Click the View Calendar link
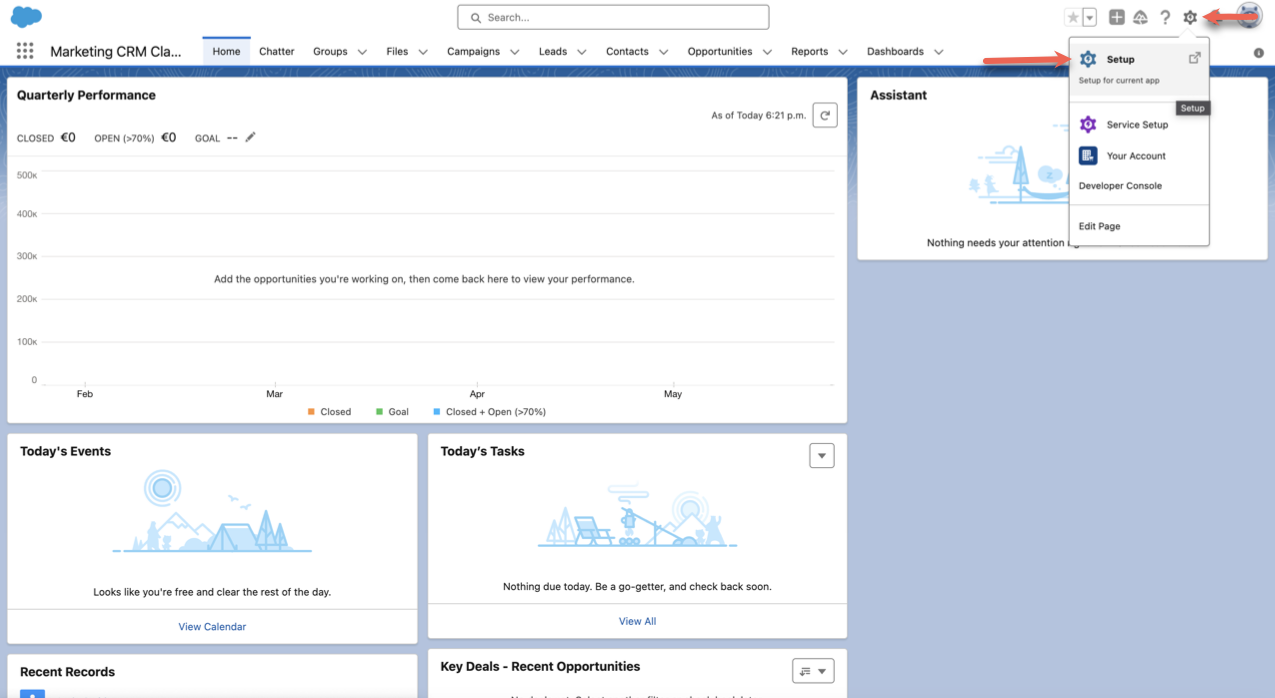 tap(212, 627)
